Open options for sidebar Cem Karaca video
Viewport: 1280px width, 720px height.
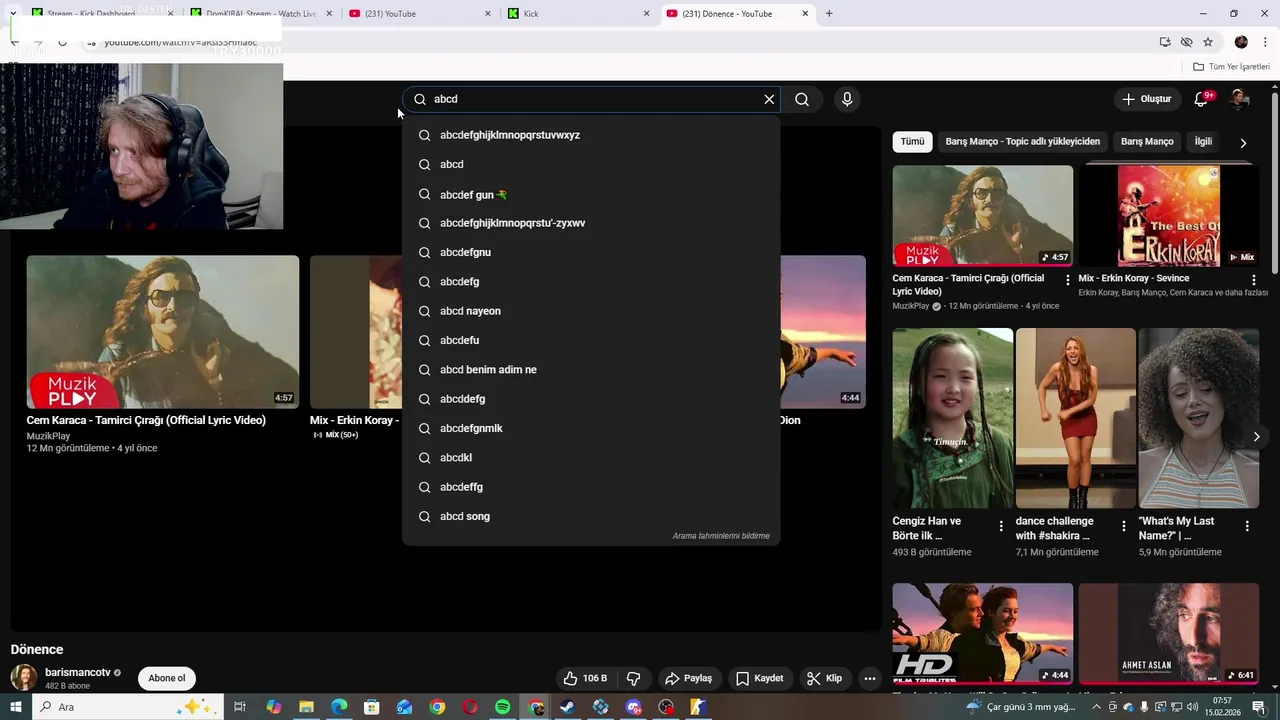1068,281
